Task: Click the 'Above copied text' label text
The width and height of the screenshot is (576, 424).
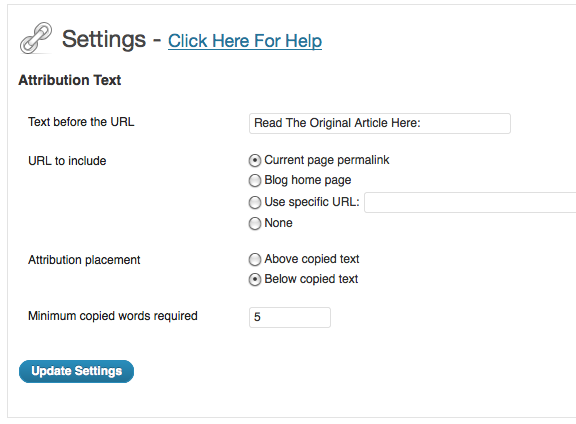Action: pos(312,259)
